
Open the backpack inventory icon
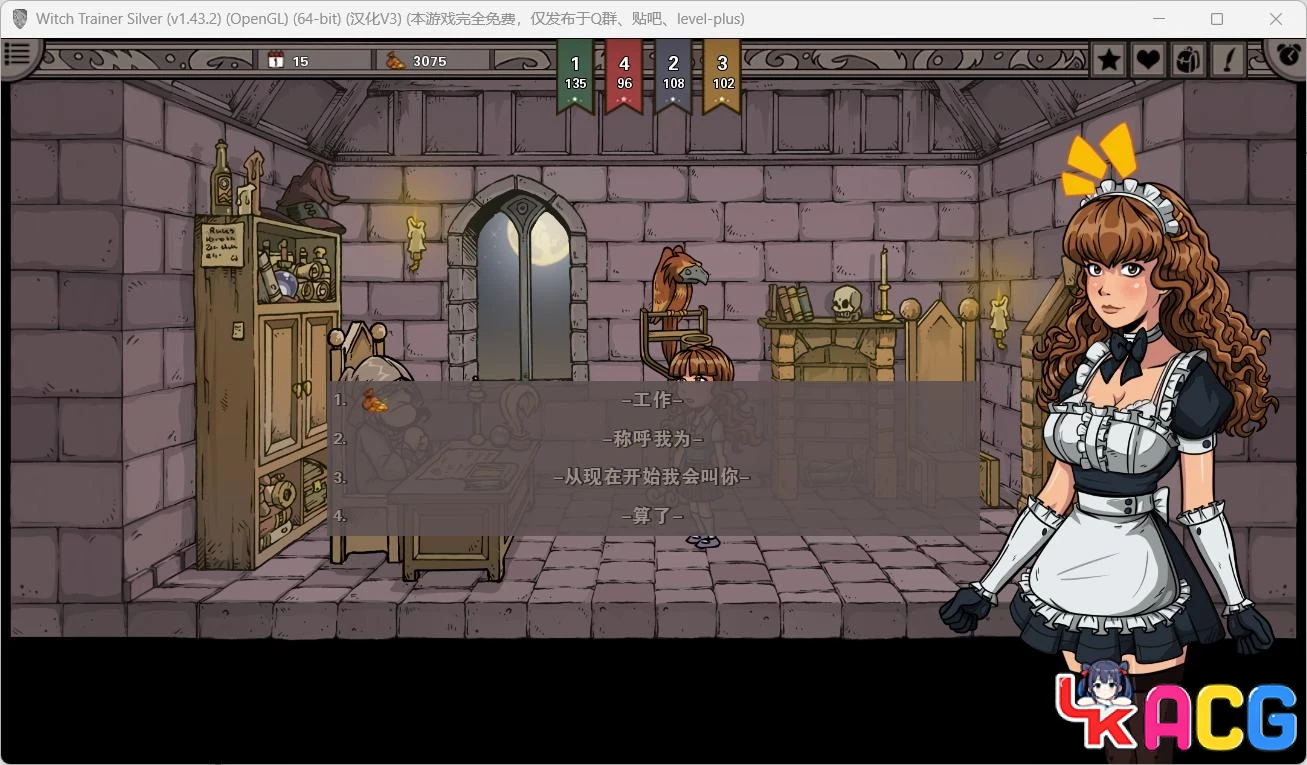(x=1188, y=60)
